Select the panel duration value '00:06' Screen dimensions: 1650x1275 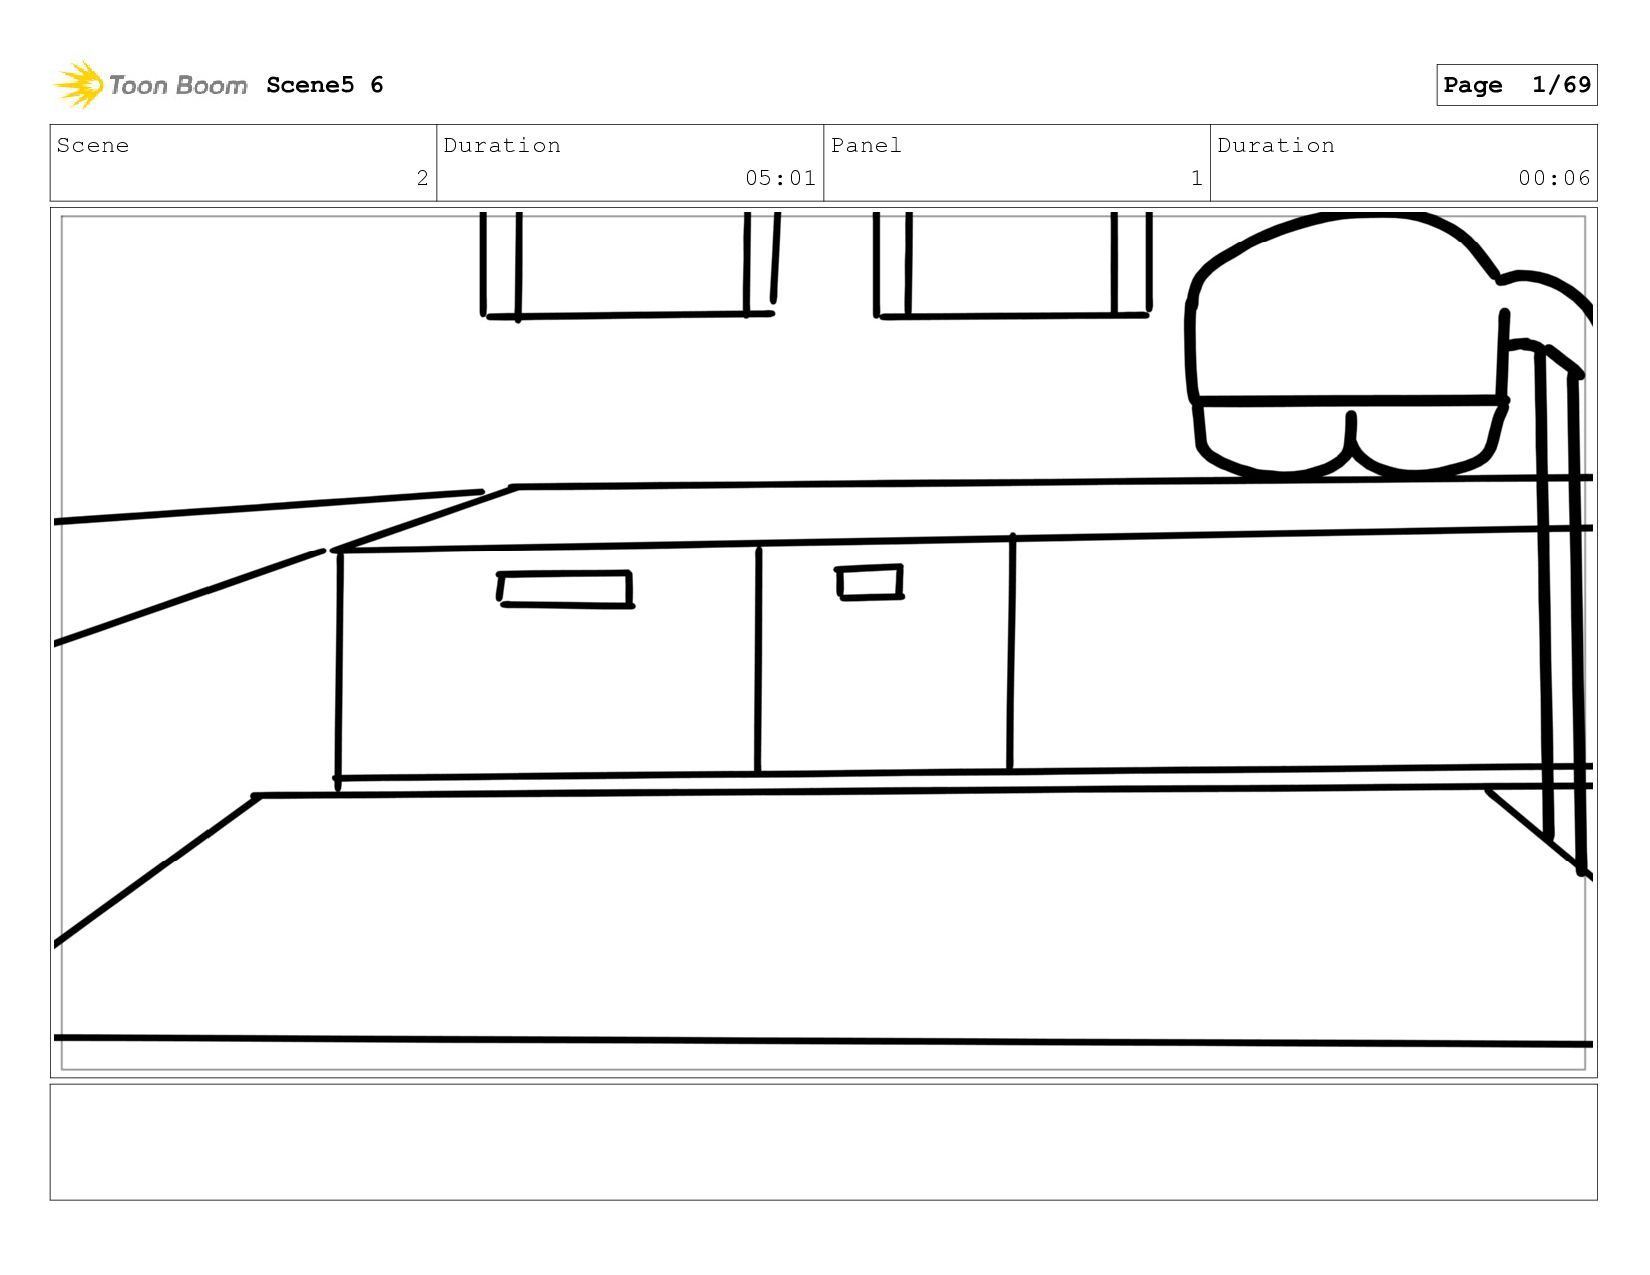[x=1554, y=178]
